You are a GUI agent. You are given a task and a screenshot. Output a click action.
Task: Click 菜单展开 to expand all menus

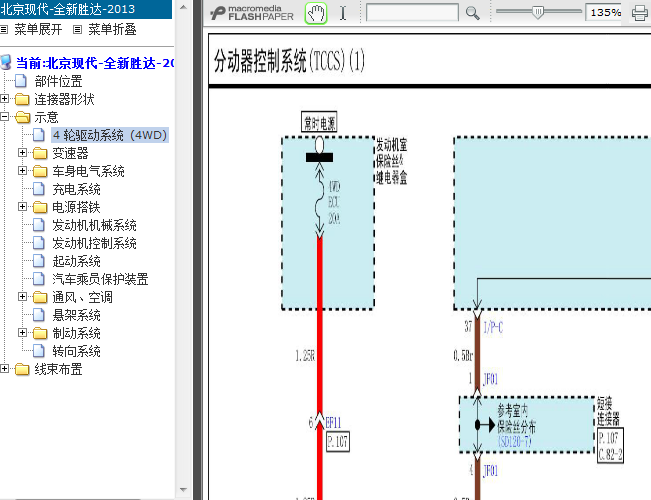tap(38, 29)
